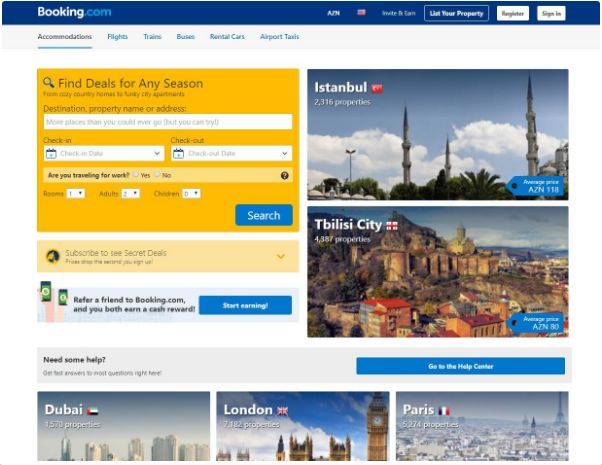
Task: Open the Rooms dropdown
Action: point(76,194)
